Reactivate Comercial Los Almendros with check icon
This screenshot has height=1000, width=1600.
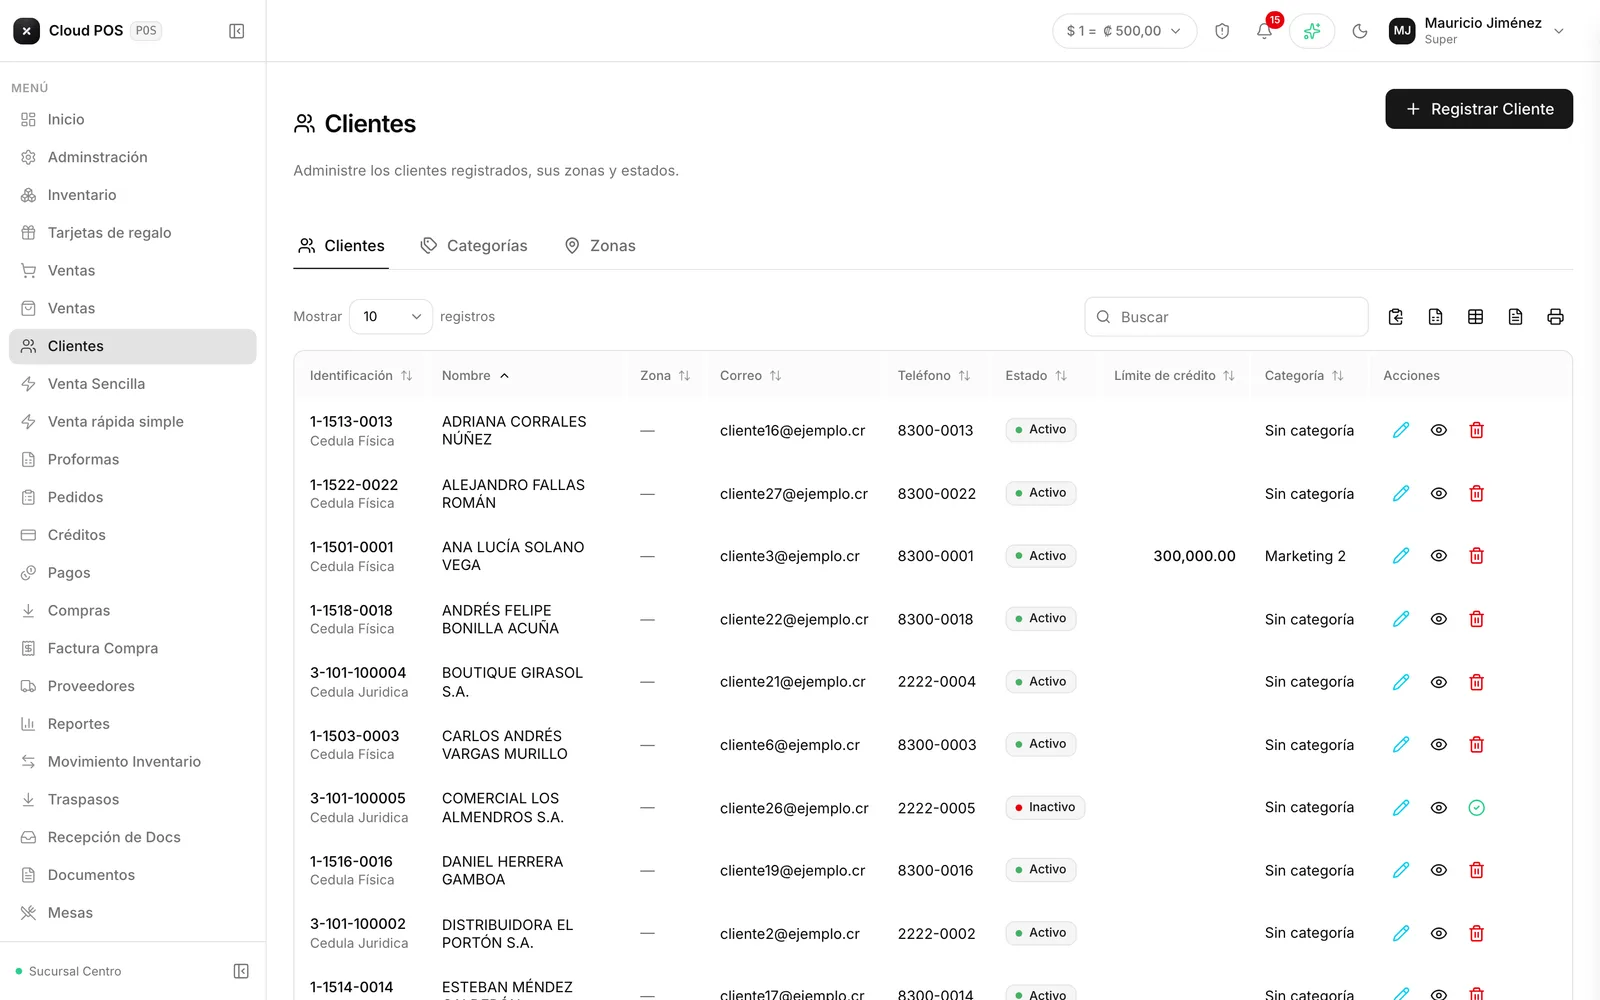click(x=1476, y=807)
